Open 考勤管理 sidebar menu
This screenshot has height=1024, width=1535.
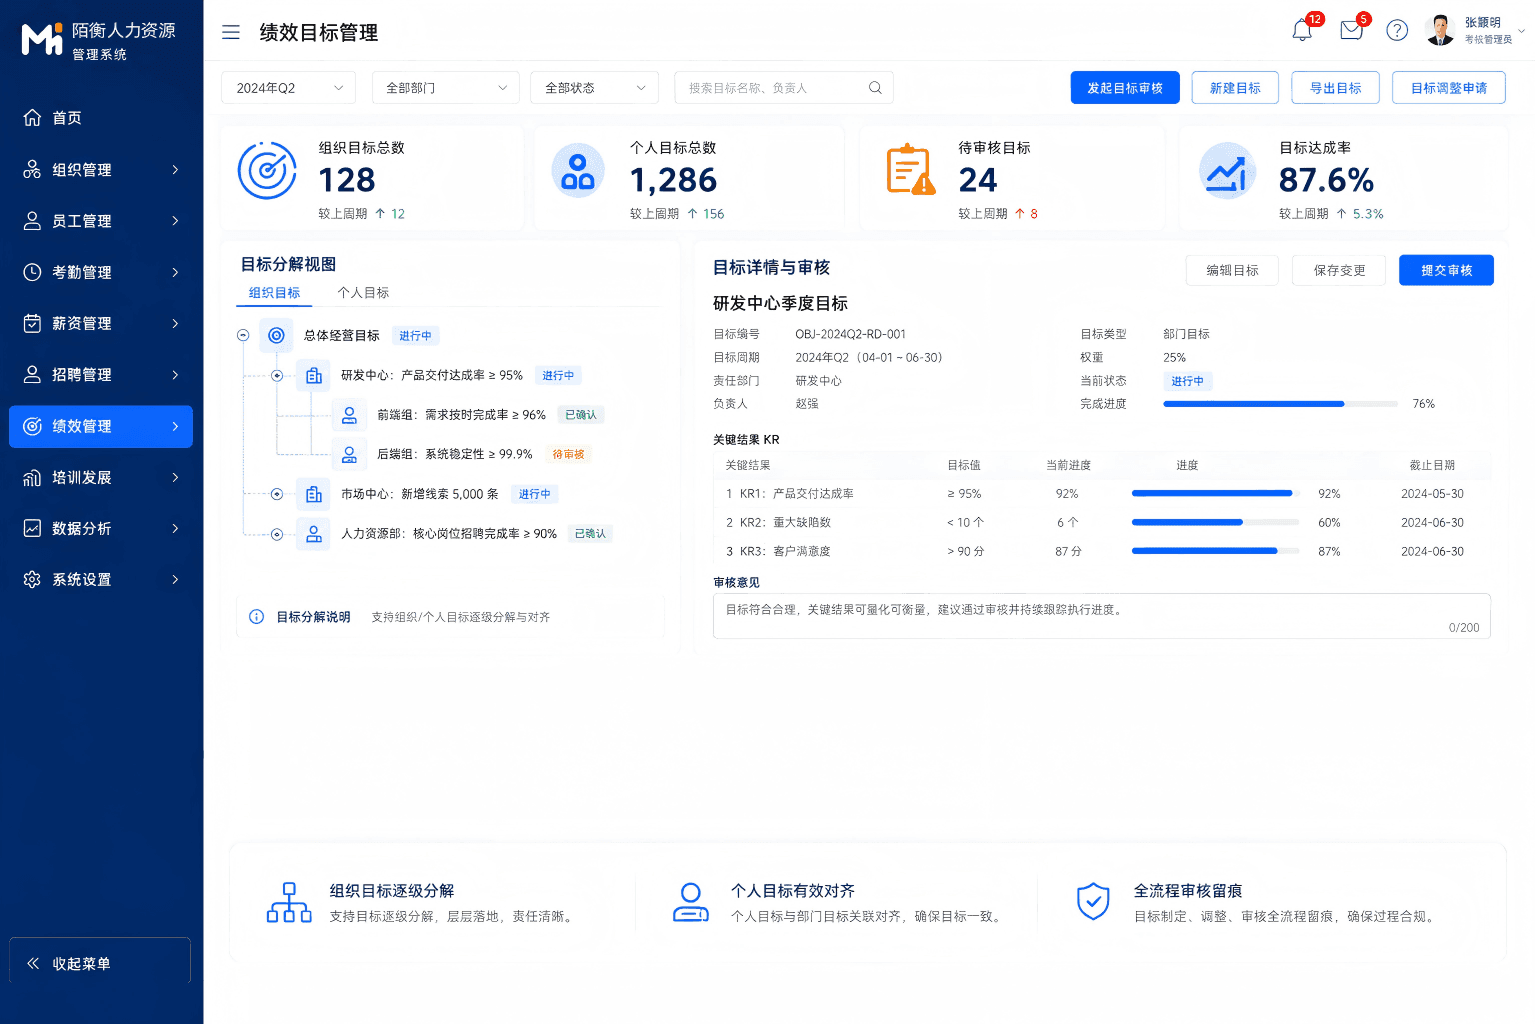point(101,272)
